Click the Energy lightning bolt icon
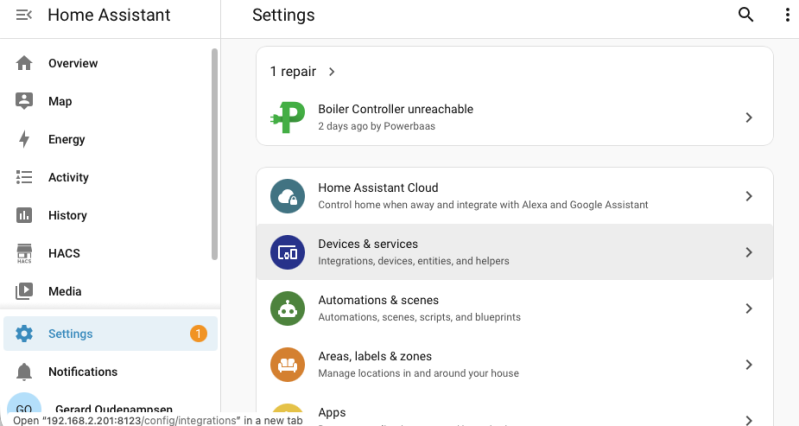The height and width of the screenshot is (426, 799). click(24, 139)
